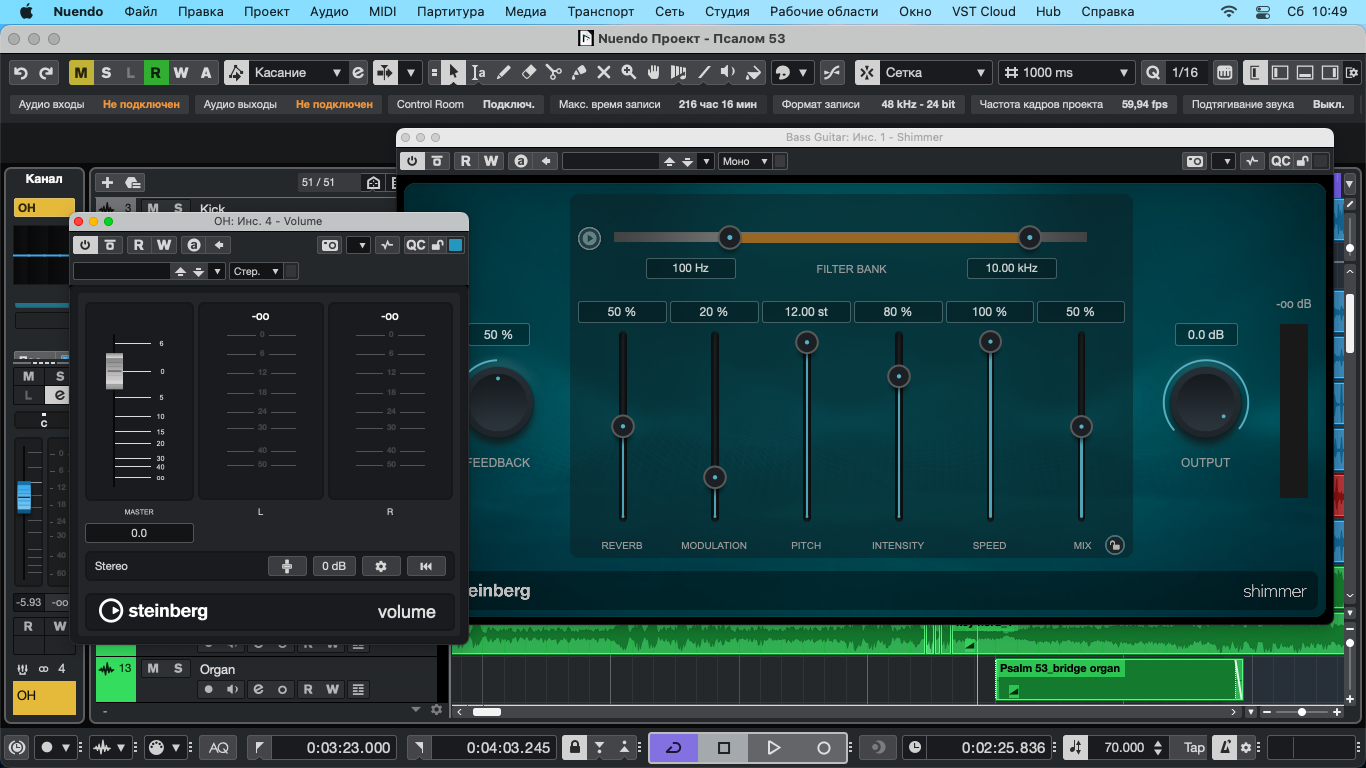Select the Play speaker tool
This screenshot has width=1366, height=768.
(x=729, y=72)
